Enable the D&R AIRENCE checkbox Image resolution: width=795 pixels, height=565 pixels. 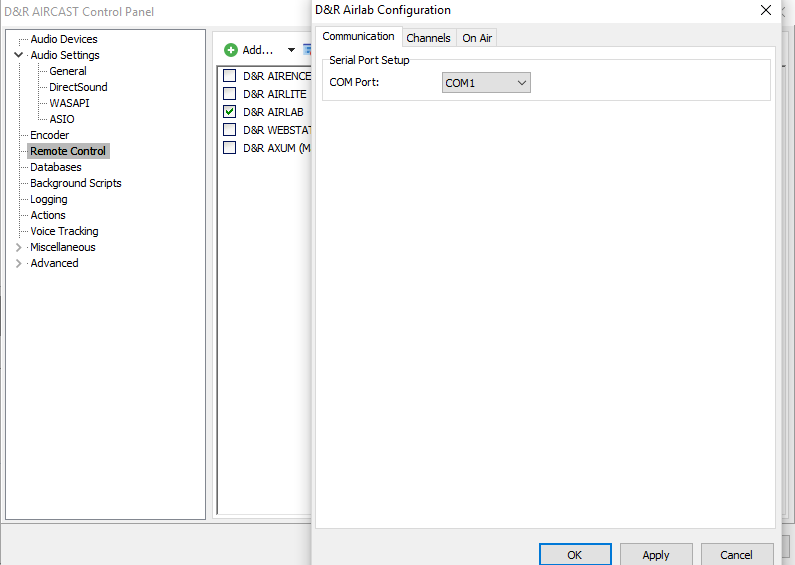click(230, 76)
